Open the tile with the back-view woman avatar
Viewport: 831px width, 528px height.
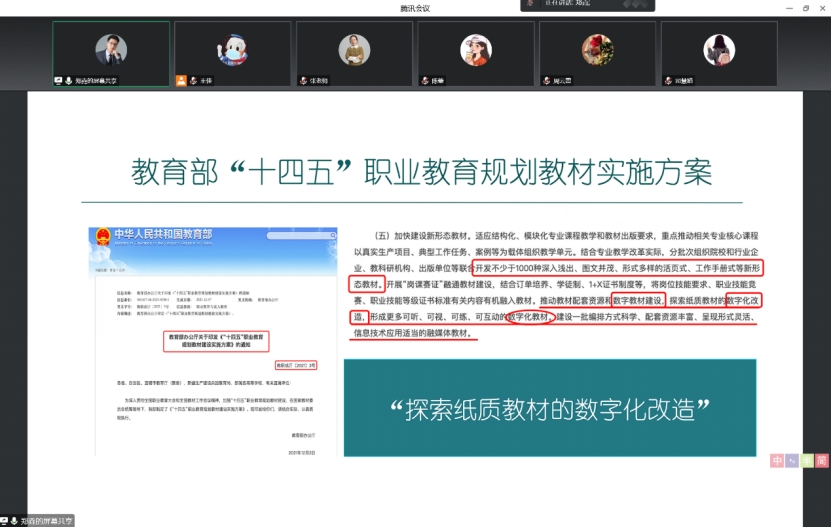[719, 54]
